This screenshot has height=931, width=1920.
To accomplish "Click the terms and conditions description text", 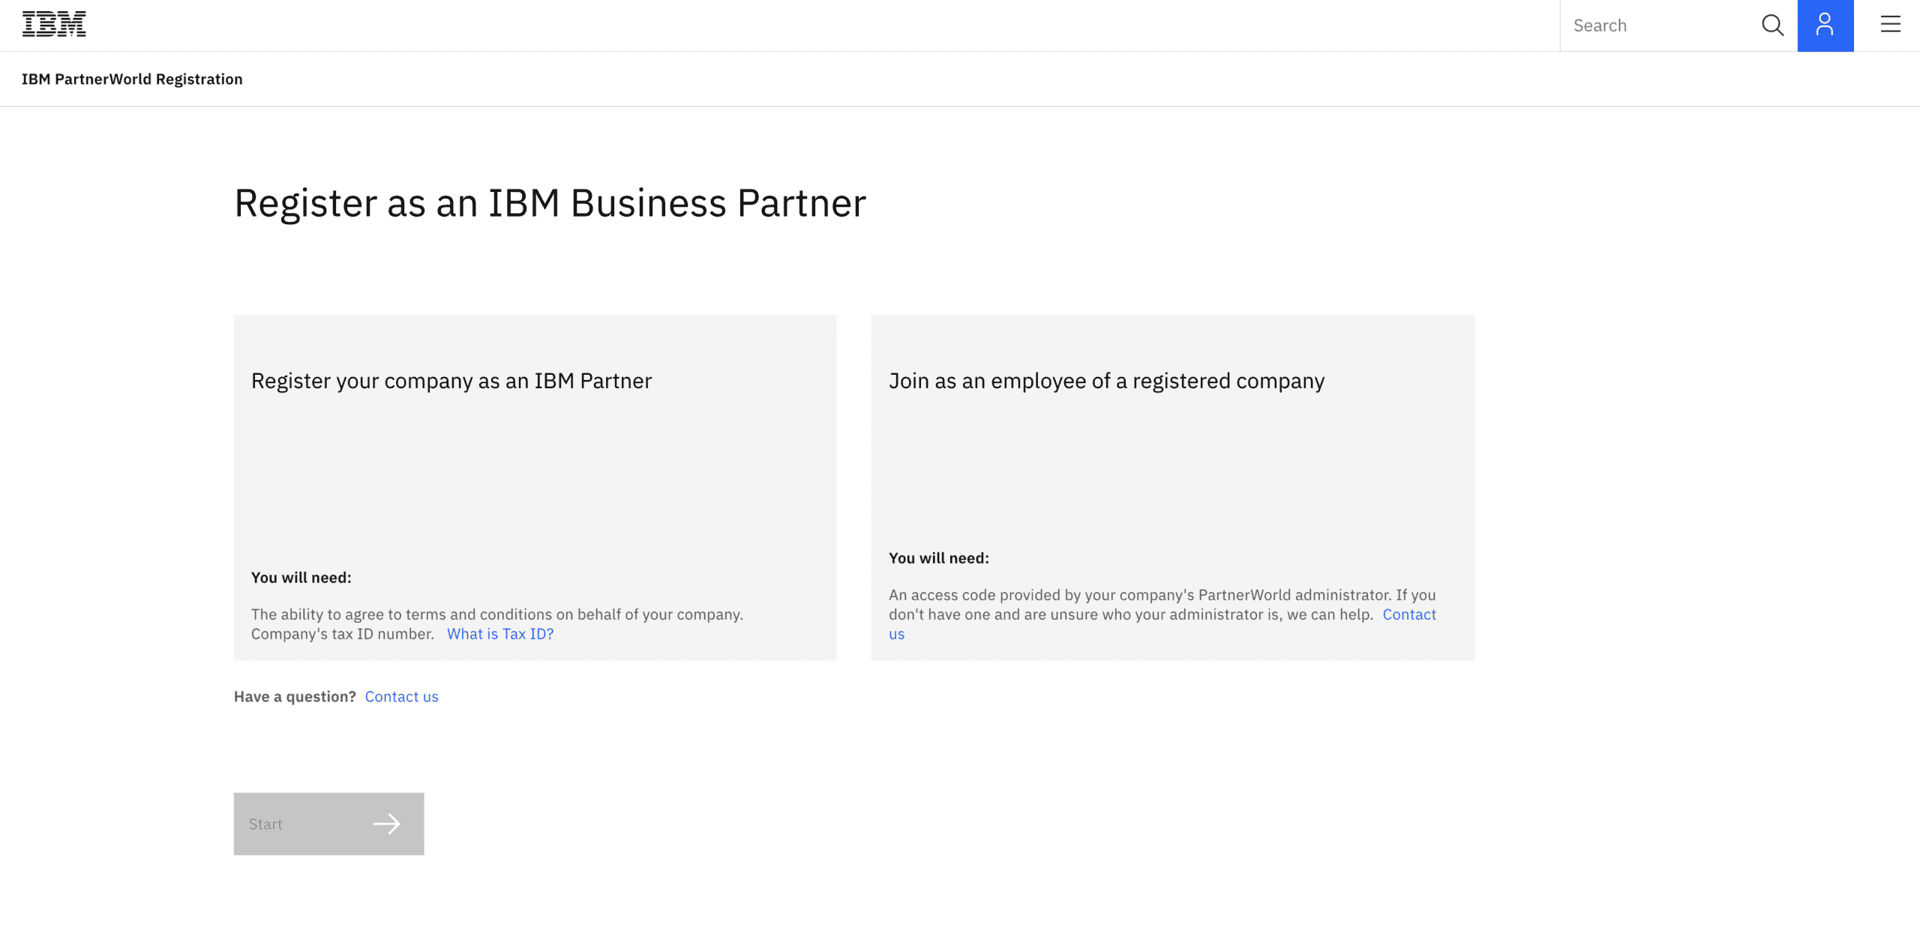I will click(x=497, y=615).
